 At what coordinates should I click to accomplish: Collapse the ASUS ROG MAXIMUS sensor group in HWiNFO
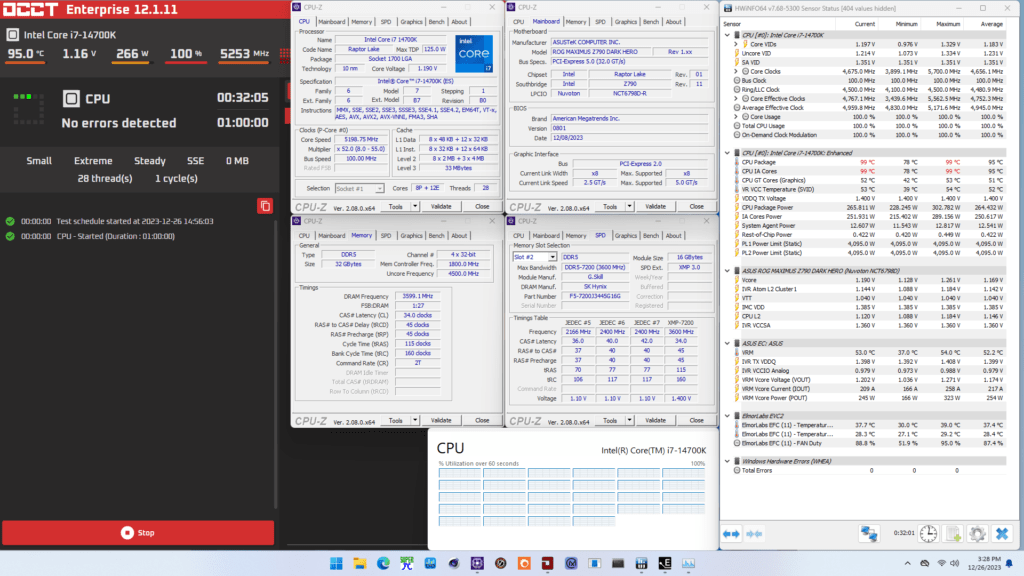[x=726, y=268]
